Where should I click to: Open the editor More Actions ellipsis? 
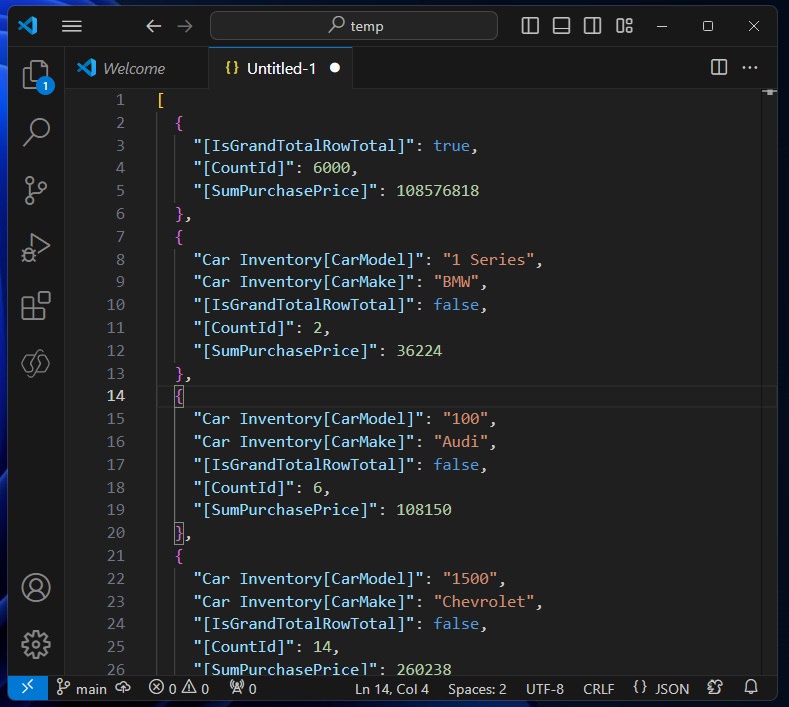coord(750,67)
